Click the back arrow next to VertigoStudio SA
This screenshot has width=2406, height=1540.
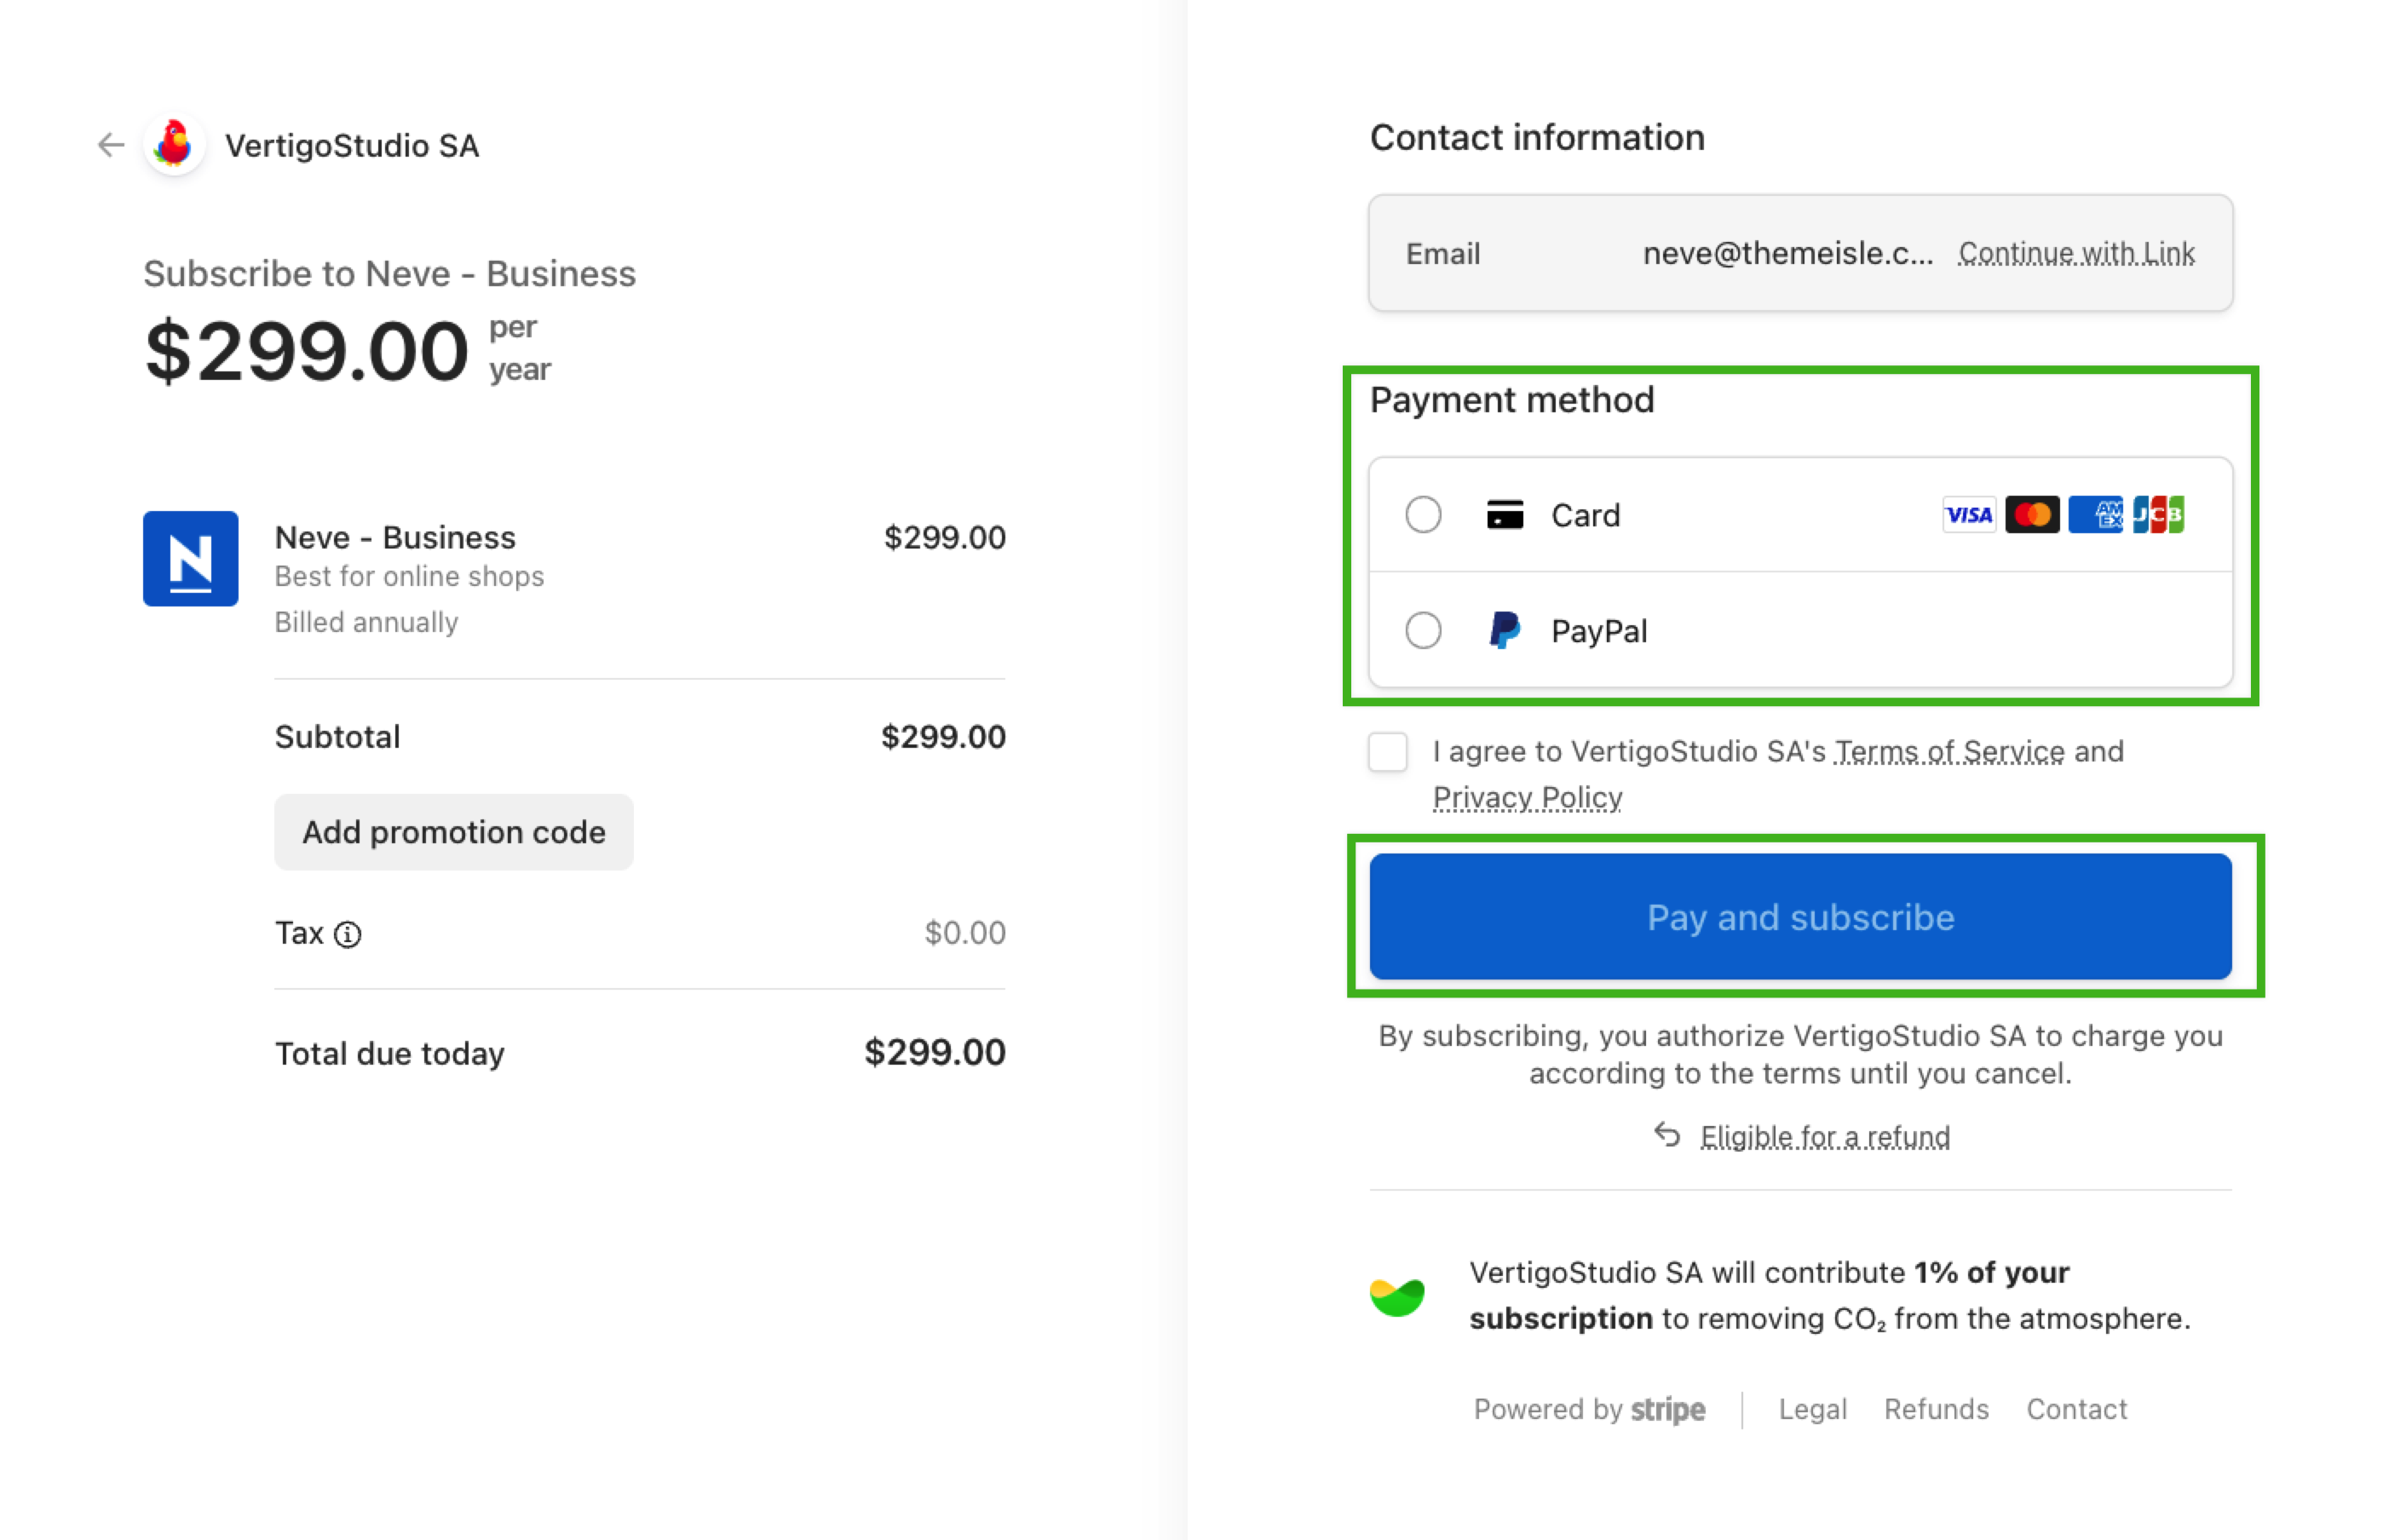pos(111,145)
